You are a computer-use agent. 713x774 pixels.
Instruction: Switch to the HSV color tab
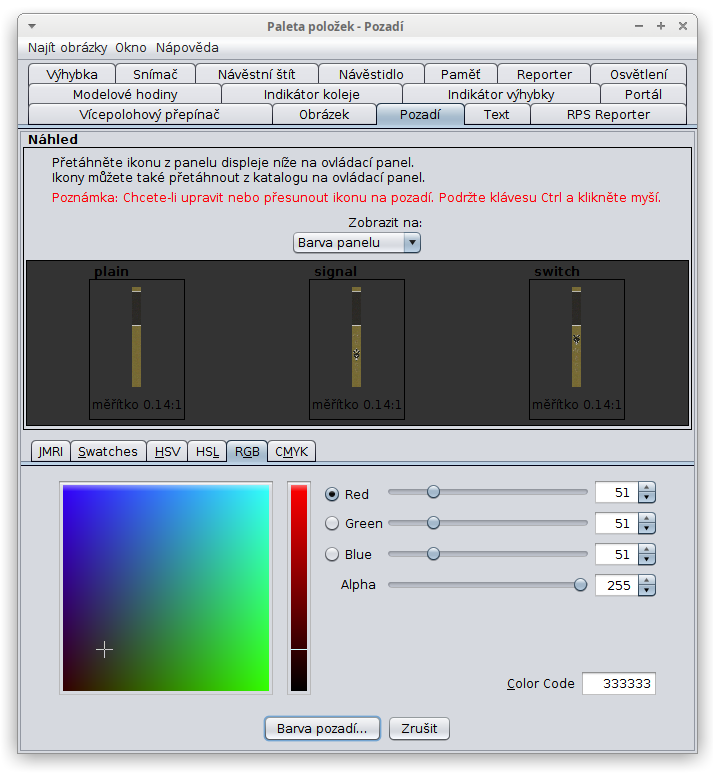coord(167,451)
